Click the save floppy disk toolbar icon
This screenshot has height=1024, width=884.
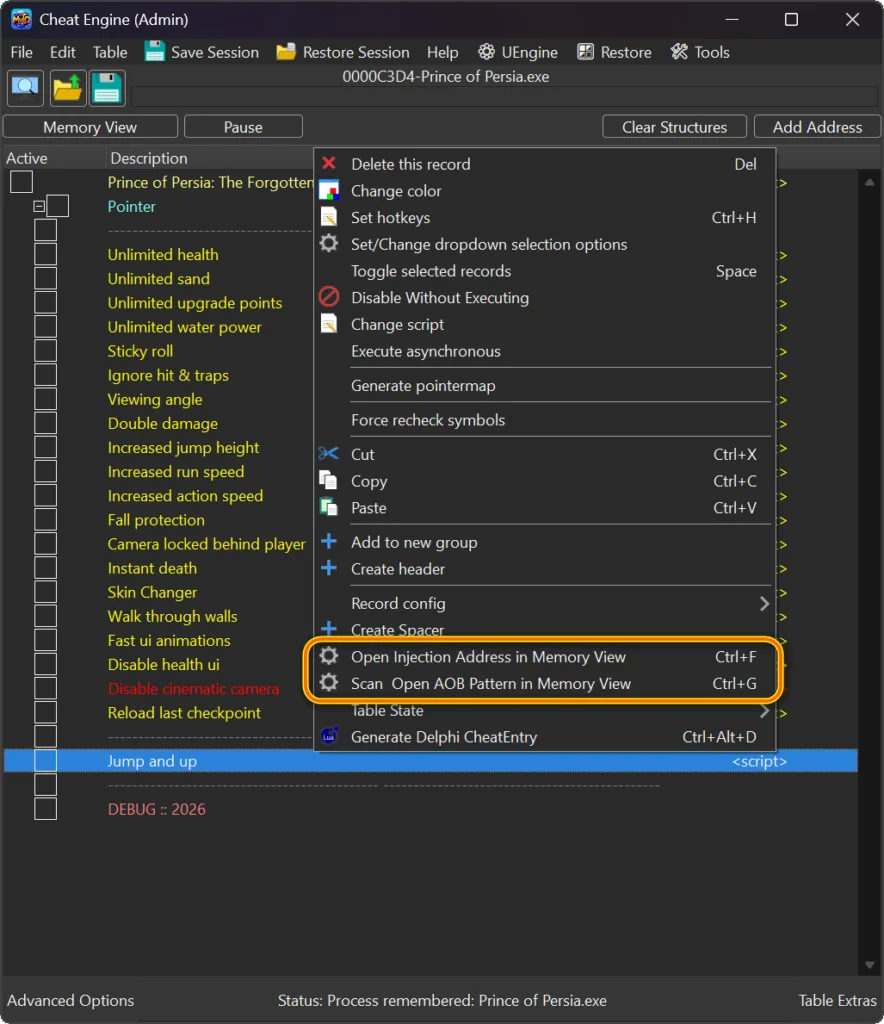(107, 88)
